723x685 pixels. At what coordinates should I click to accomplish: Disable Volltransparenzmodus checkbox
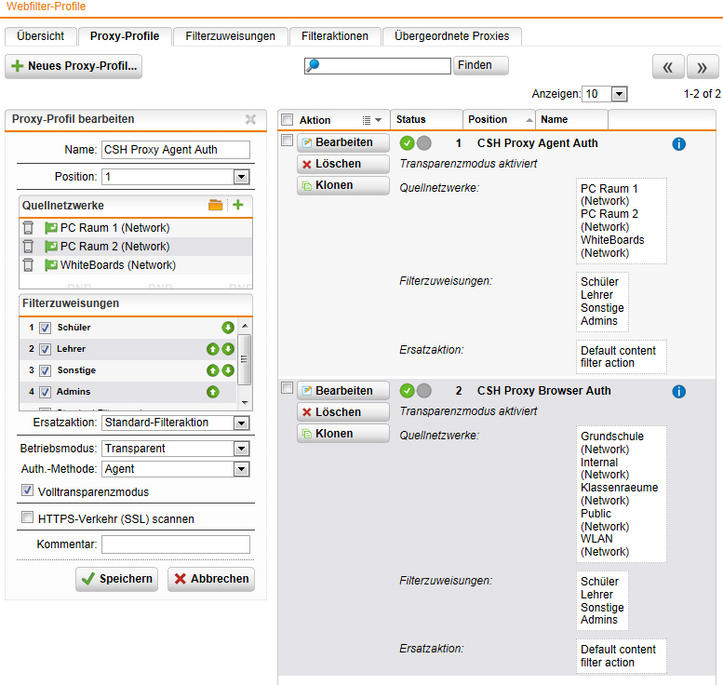coord(27,490)
